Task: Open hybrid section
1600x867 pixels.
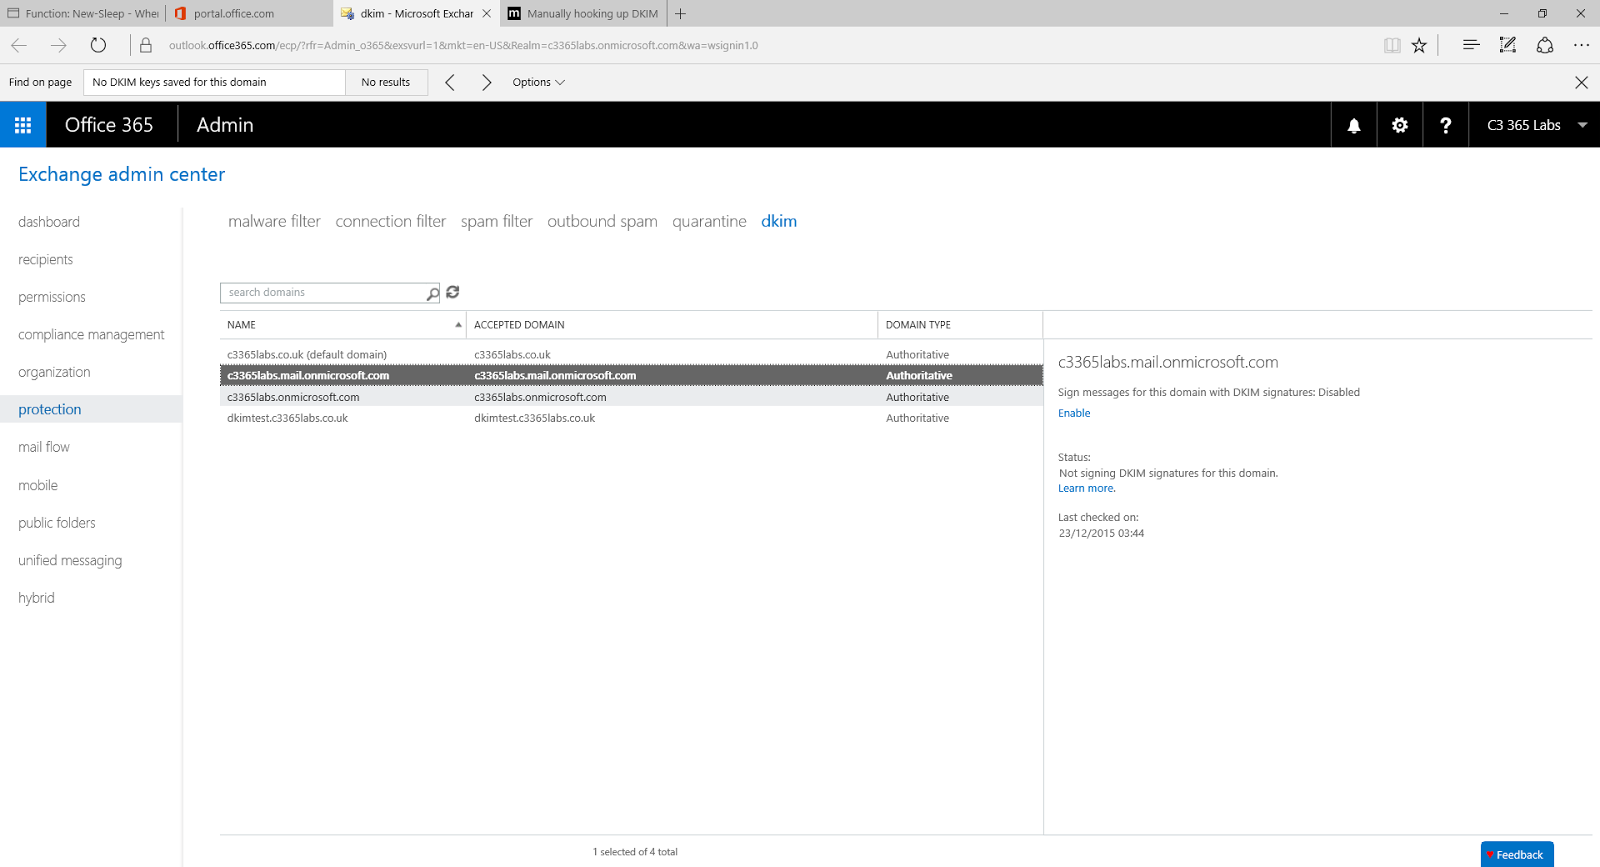Action: click(x=36, y=598)
